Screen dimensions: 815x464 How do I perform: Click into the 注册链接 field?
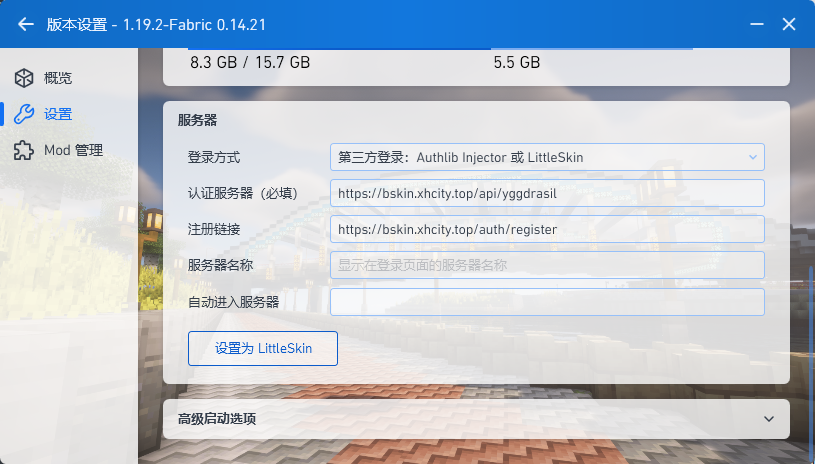coord(547,229)
